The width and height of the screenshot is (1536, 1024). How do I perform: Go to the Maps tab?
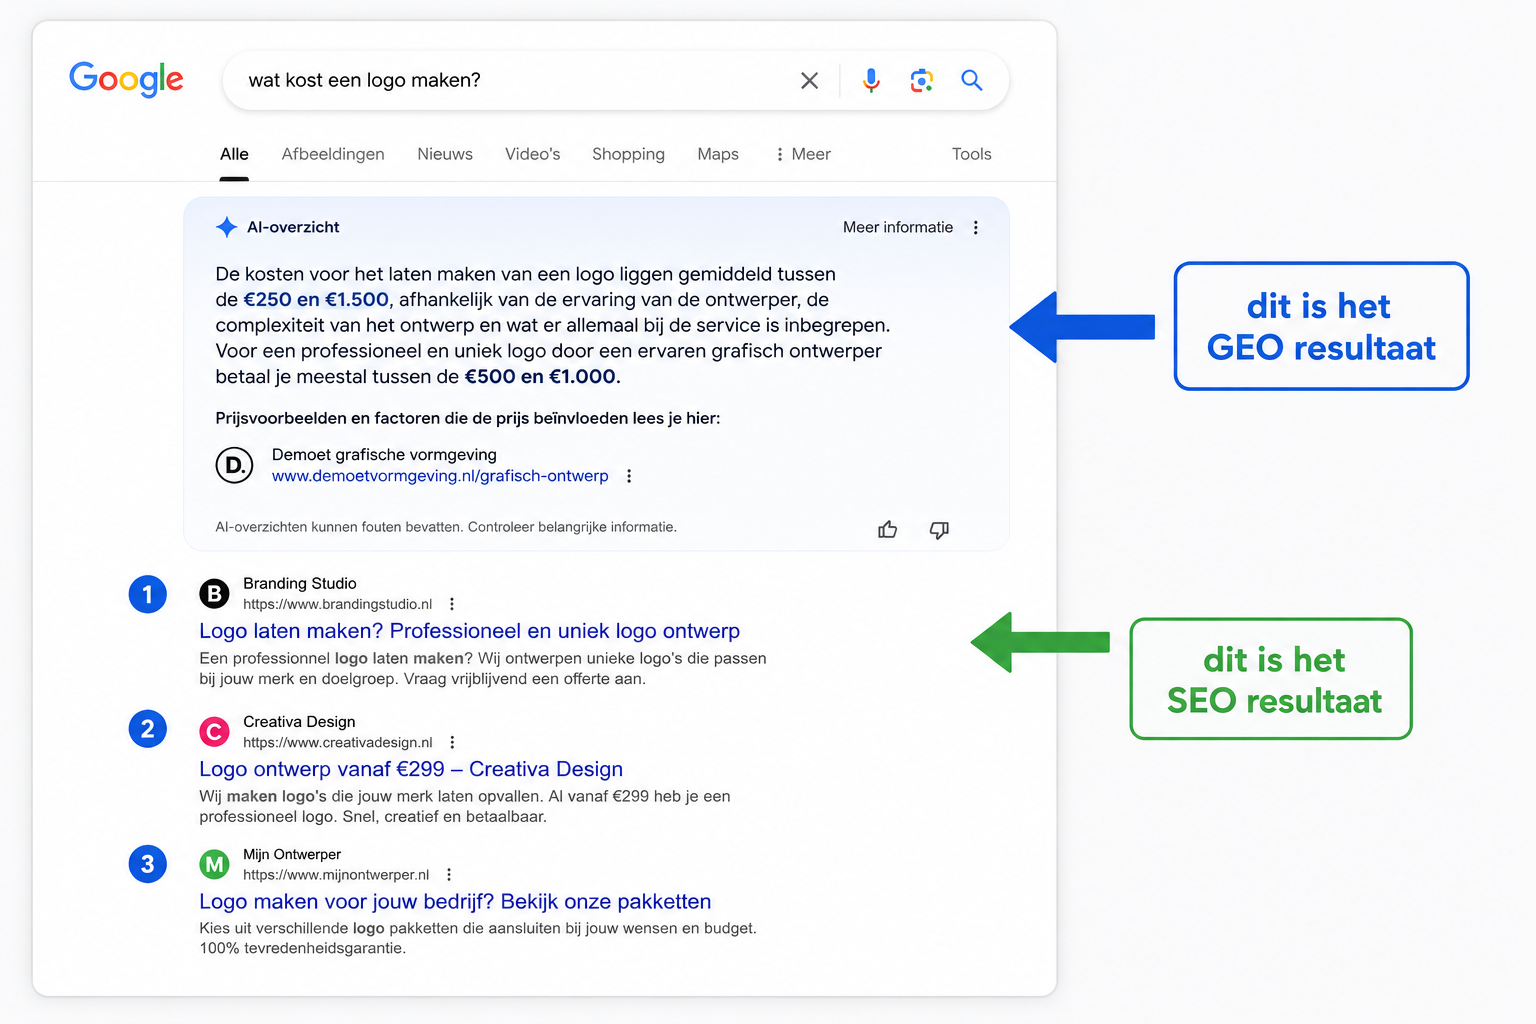718,154
